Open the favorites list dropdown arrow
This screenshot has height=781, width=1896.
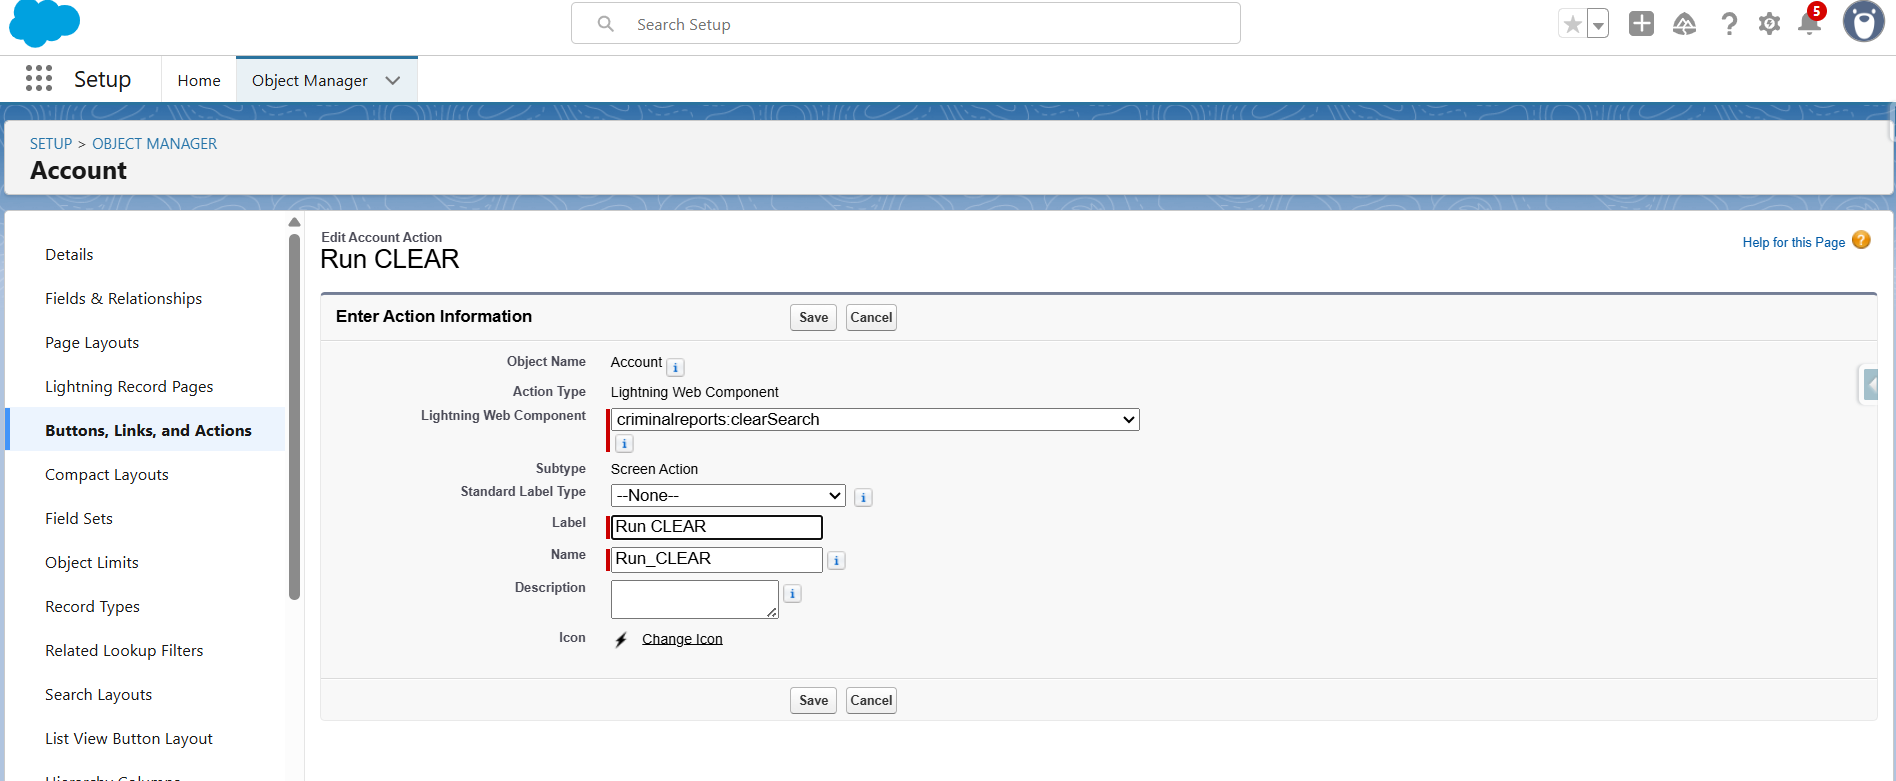pyautogui.click(x=1598, y=24)
